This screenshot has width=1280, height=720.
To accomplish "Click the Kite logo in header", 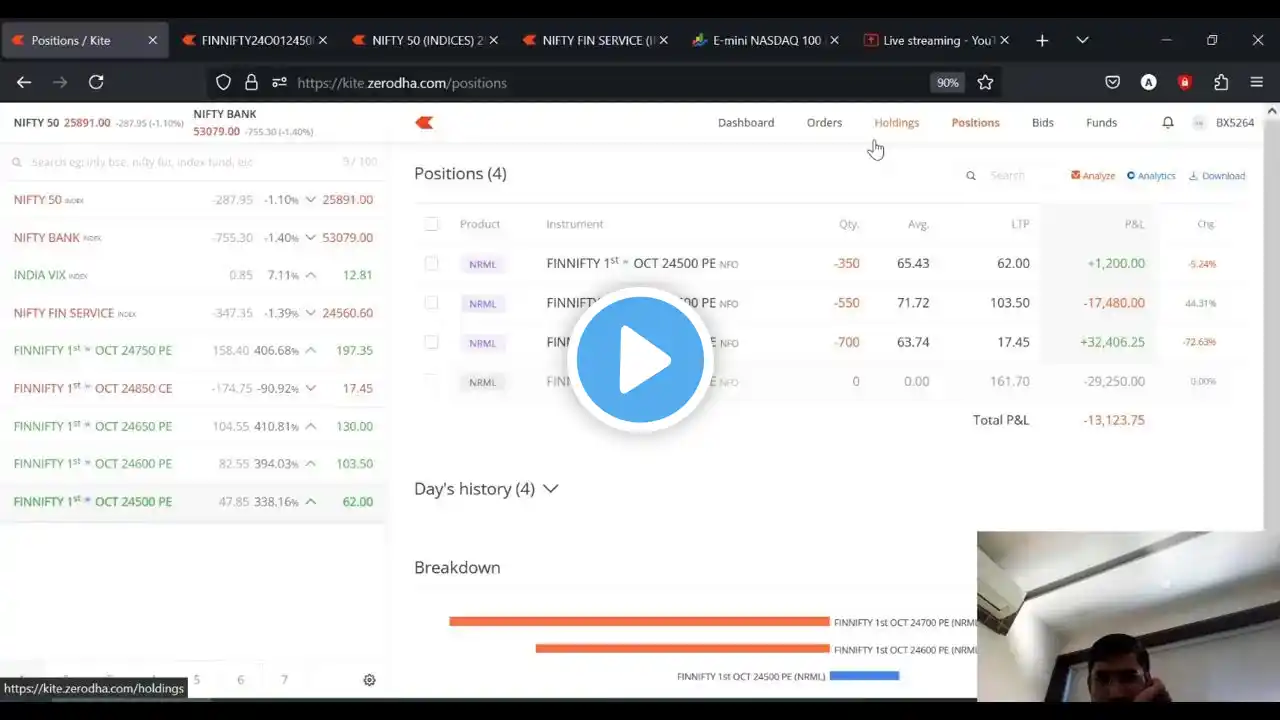I will point(424,122).
